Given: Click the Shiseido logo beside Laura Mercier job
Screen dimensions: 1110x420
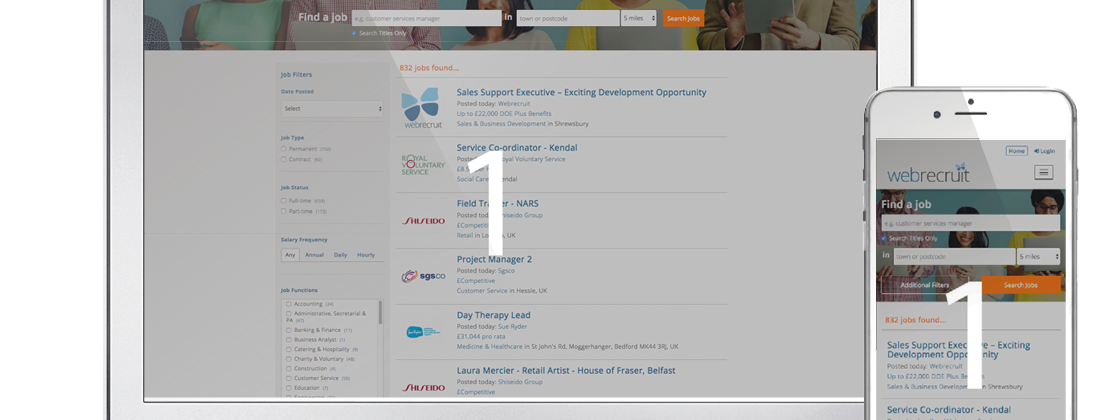Looking at the screenshot, I should pos(423,387).
